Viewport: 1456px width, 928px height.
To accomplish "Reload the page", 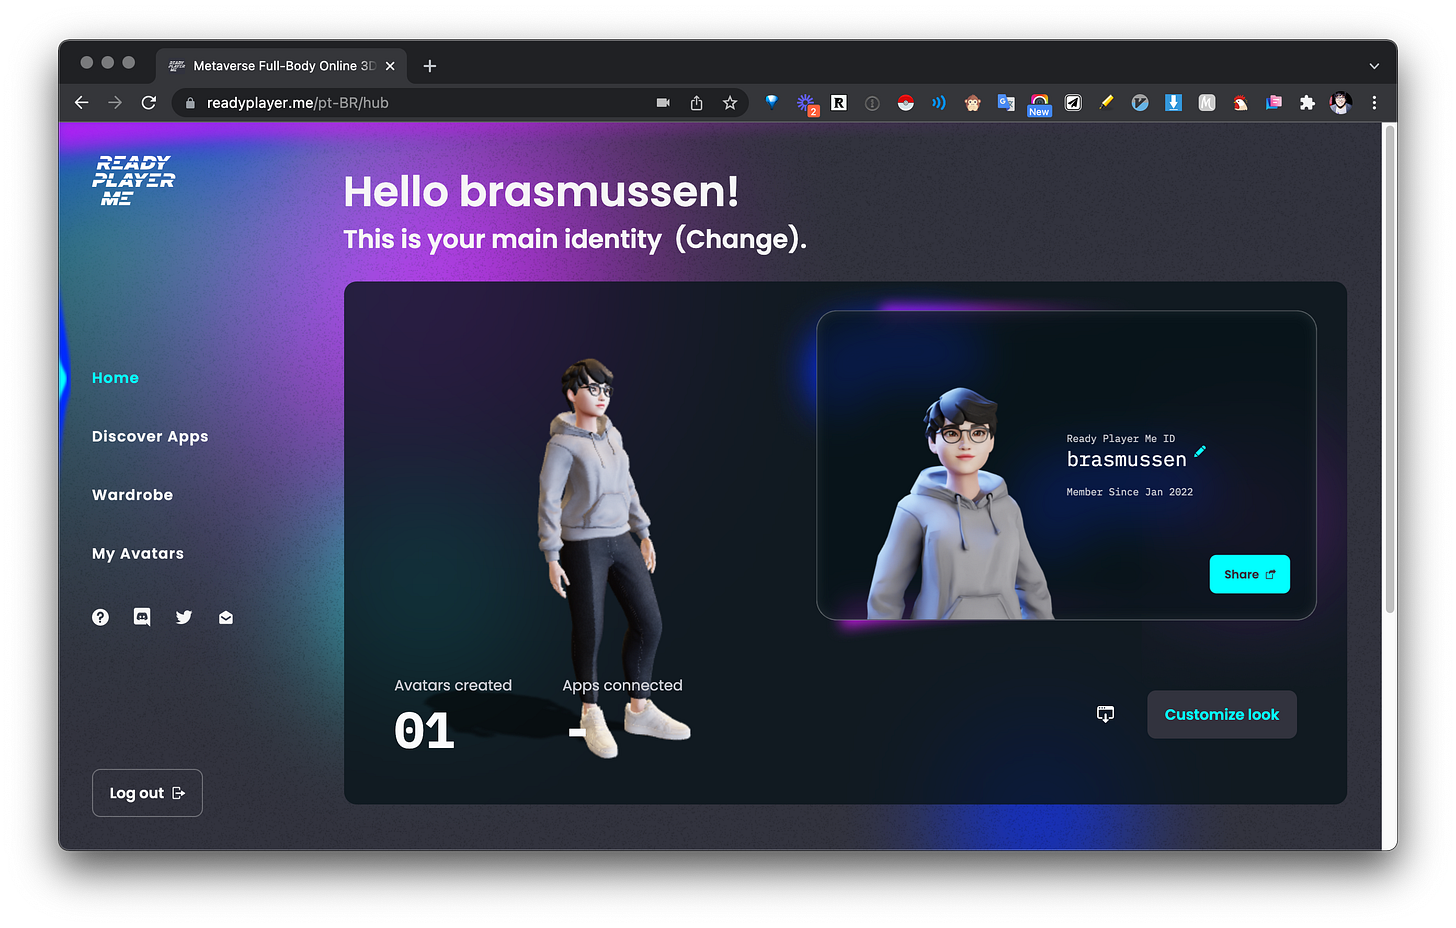I will pyautogui.click(x=149, y=103).
